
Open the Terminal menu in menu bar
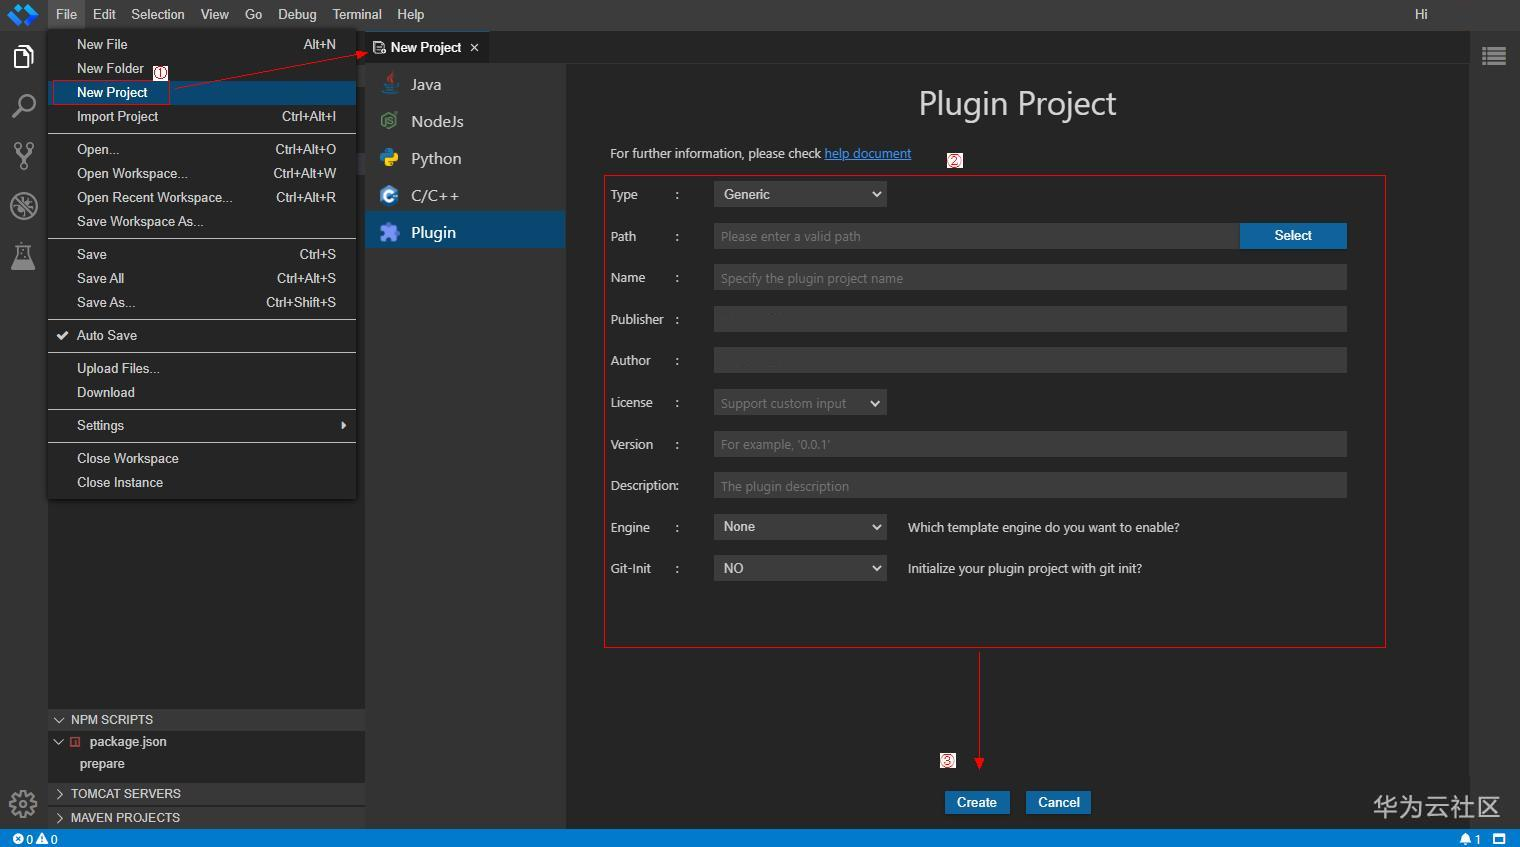[357, 14]
